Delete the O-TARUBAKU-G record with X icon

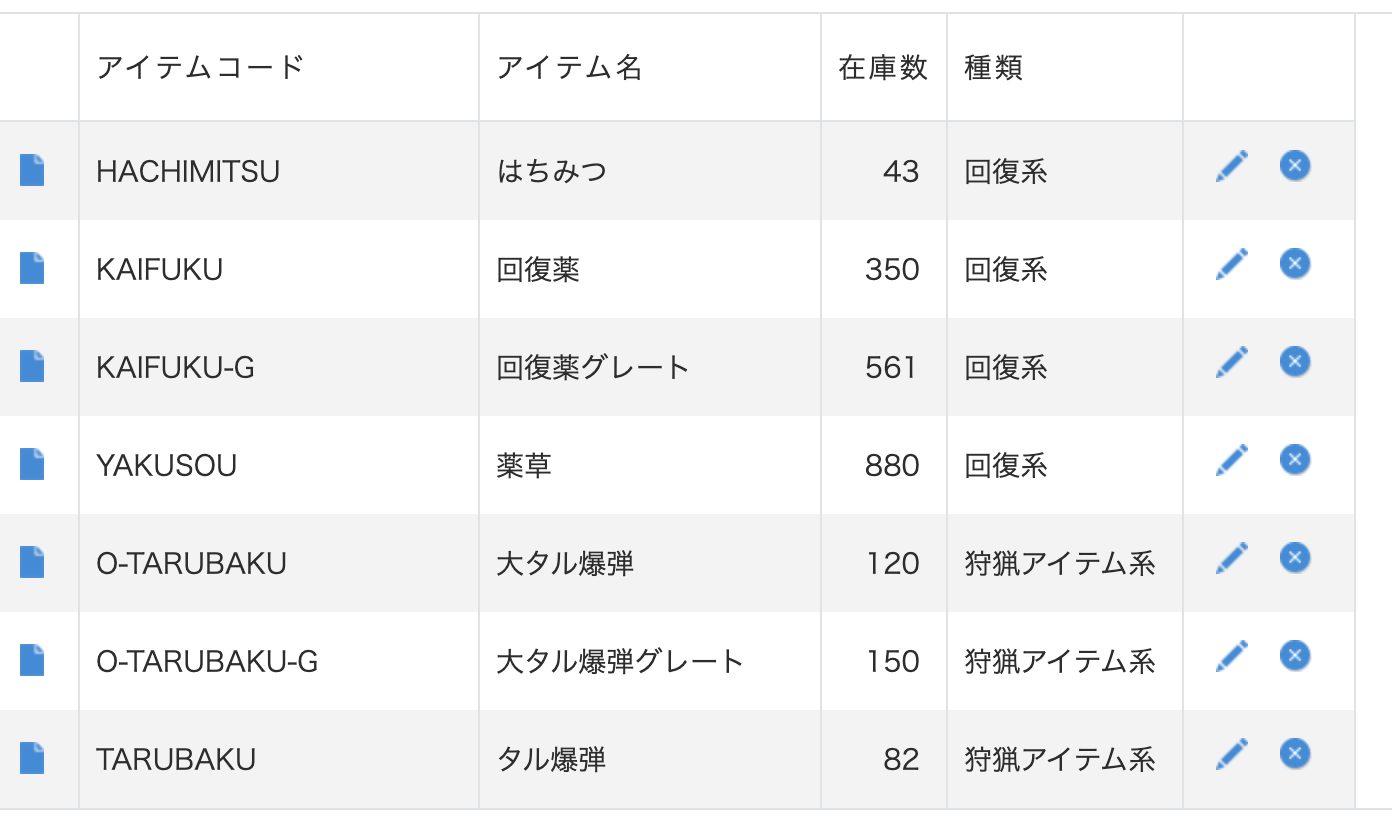1295,655
